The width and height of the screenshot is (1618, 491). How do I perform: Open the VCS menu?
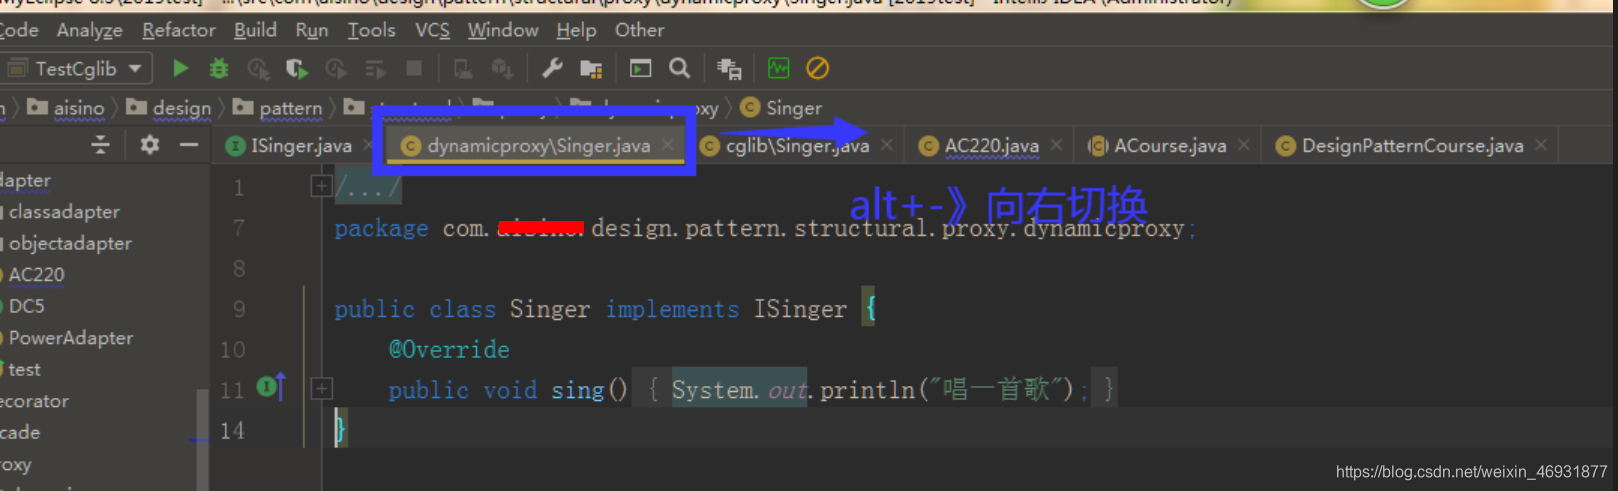coord(432,30)
